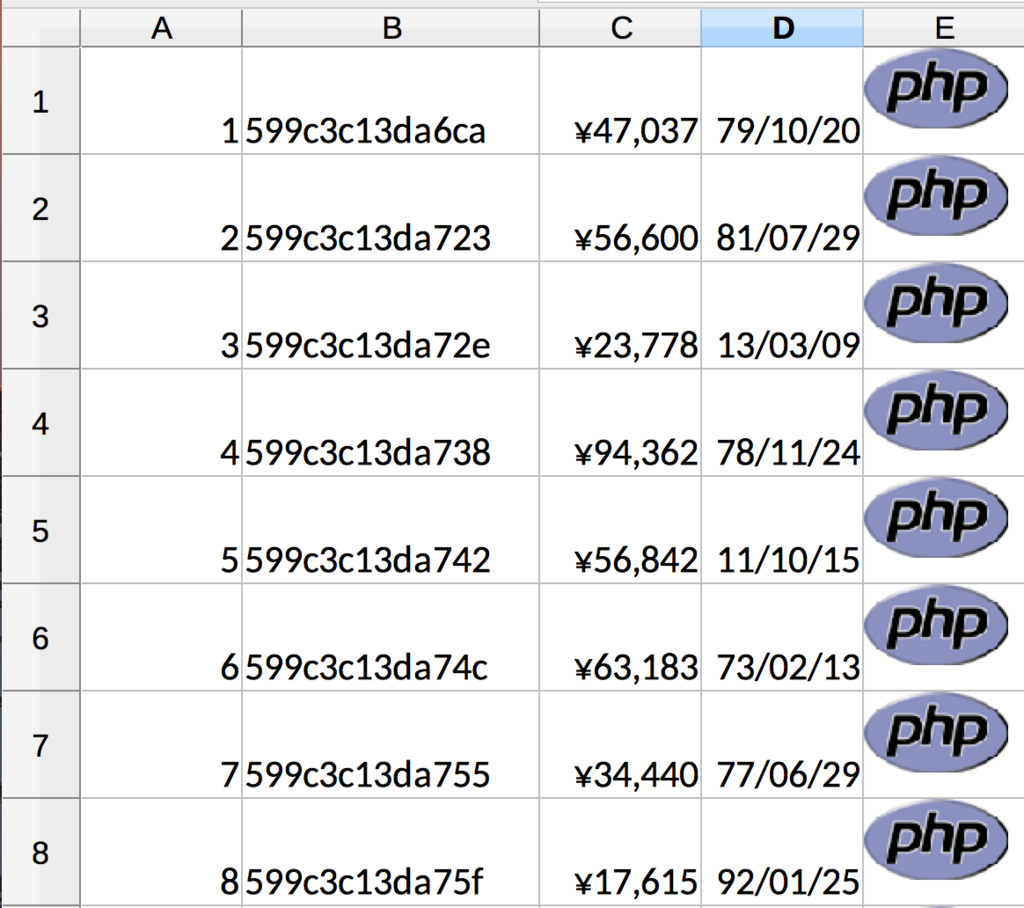This screenshot has width=1024, height=908.
Task: Click the date cell 73/02/13
Action: pos(782,638)
